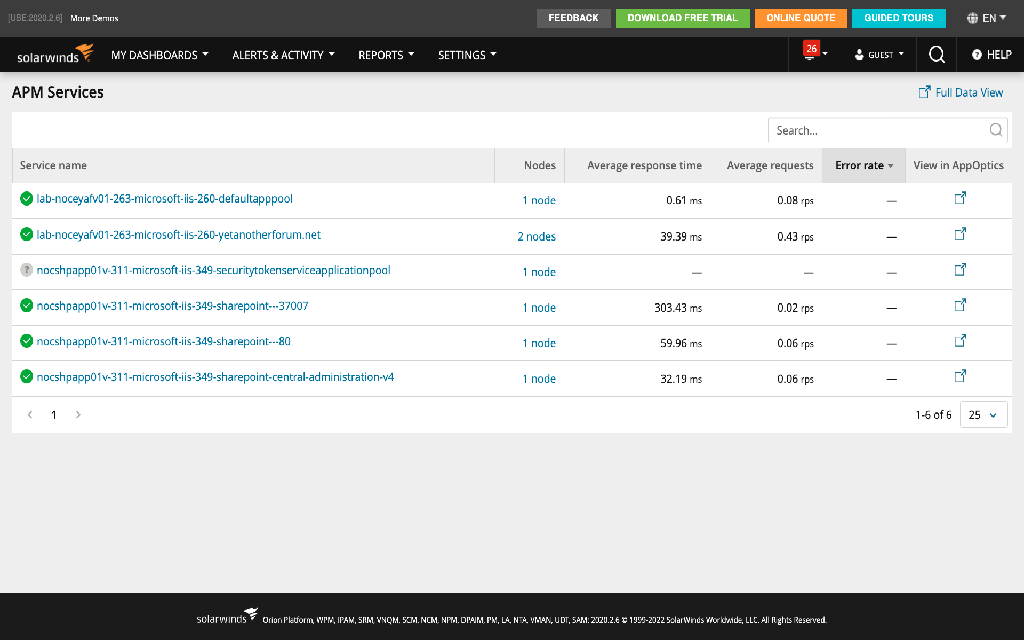Open the My Dashboards menu
1024x640 pixels.
coord(159,55)
